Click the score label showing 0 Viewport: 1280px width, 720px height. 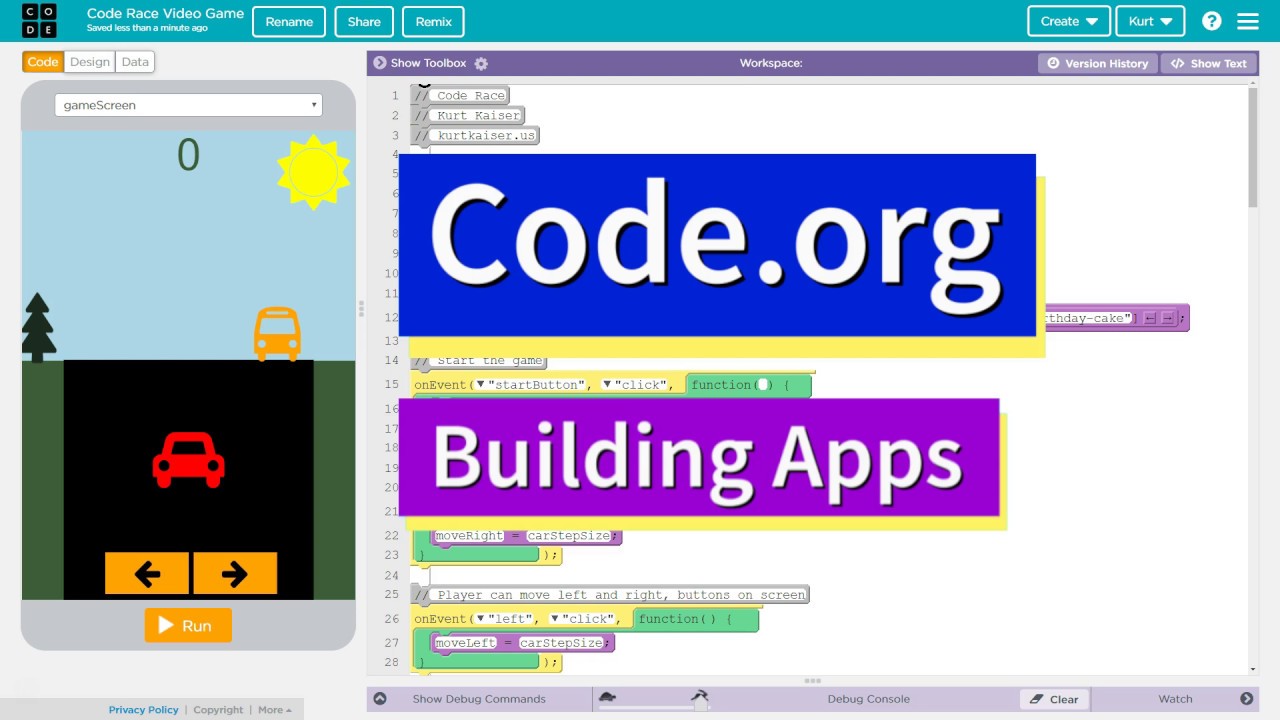188,155
